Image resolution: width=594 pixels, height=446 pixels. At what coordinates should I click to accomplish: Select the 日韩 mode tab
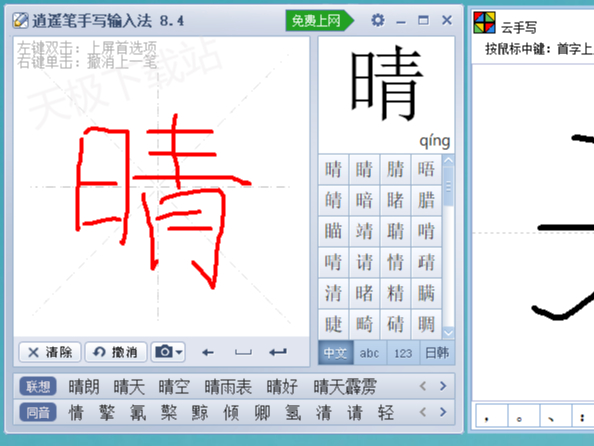tap(437, 353)
